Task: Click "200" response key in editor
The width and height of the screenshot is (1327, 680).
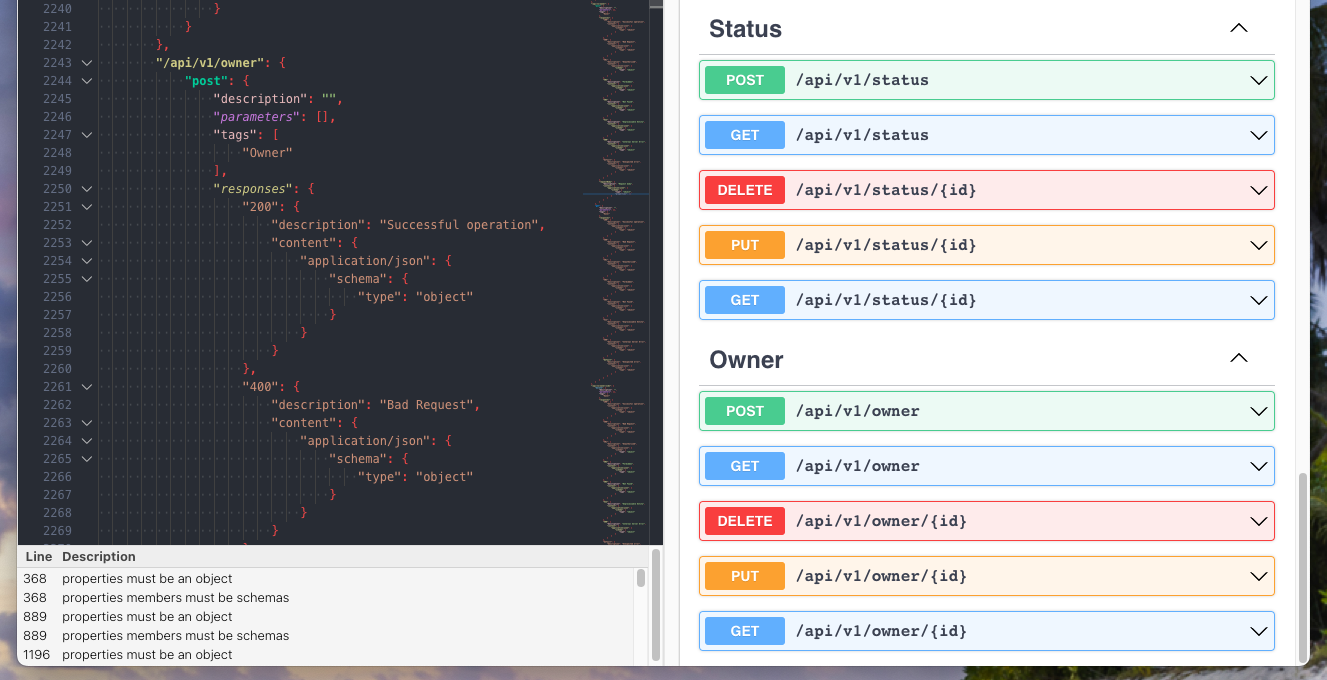Action: (x=260, y=207)
